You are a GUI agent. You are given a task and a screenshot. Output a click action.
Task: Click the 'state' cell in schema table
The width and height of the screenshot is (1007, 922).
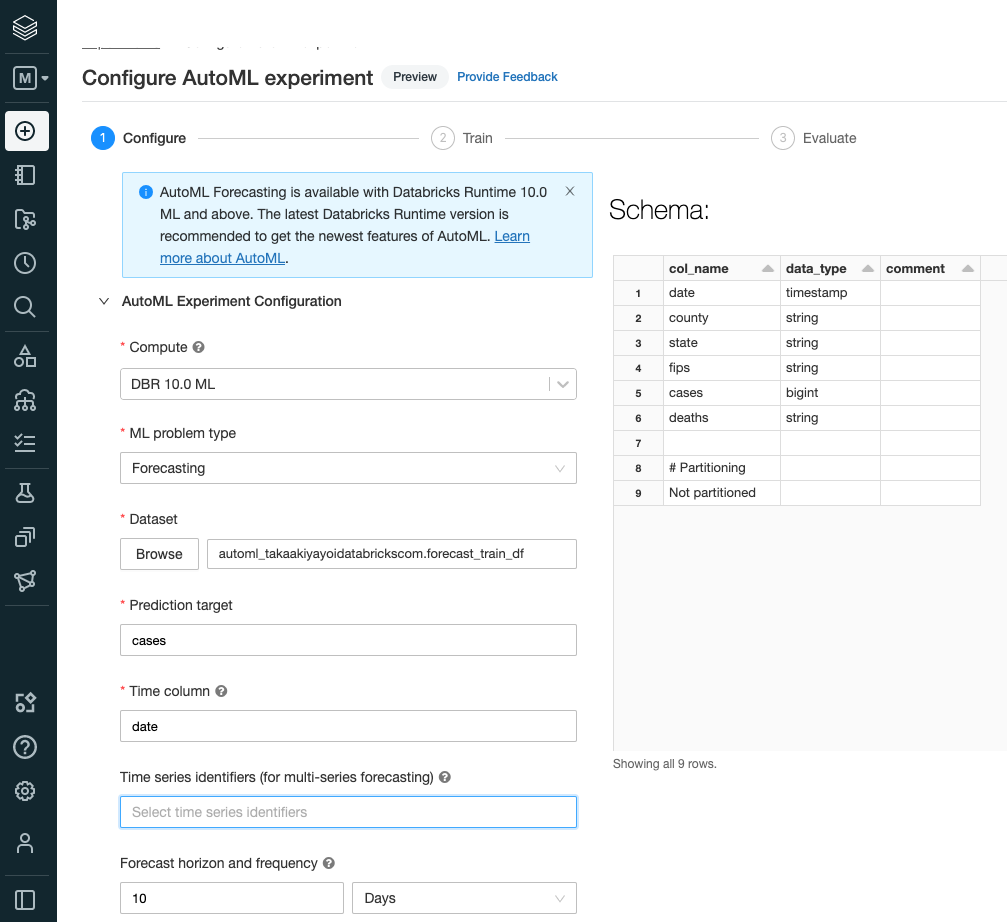(x=721, y=343)
